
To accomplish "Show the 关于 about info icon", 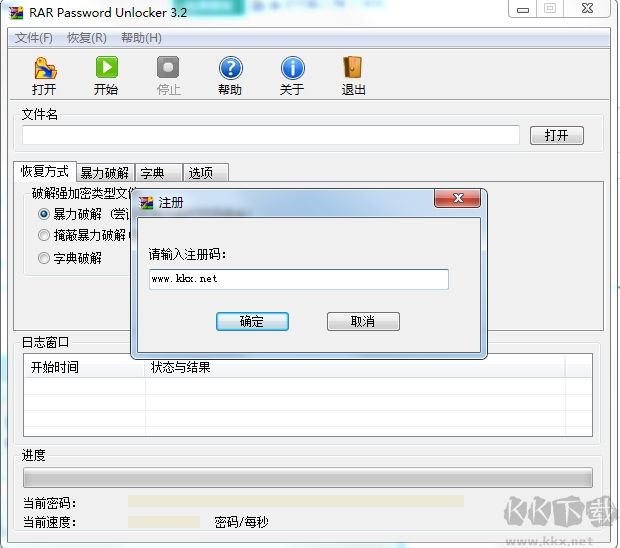I will [x=292, y=68].
